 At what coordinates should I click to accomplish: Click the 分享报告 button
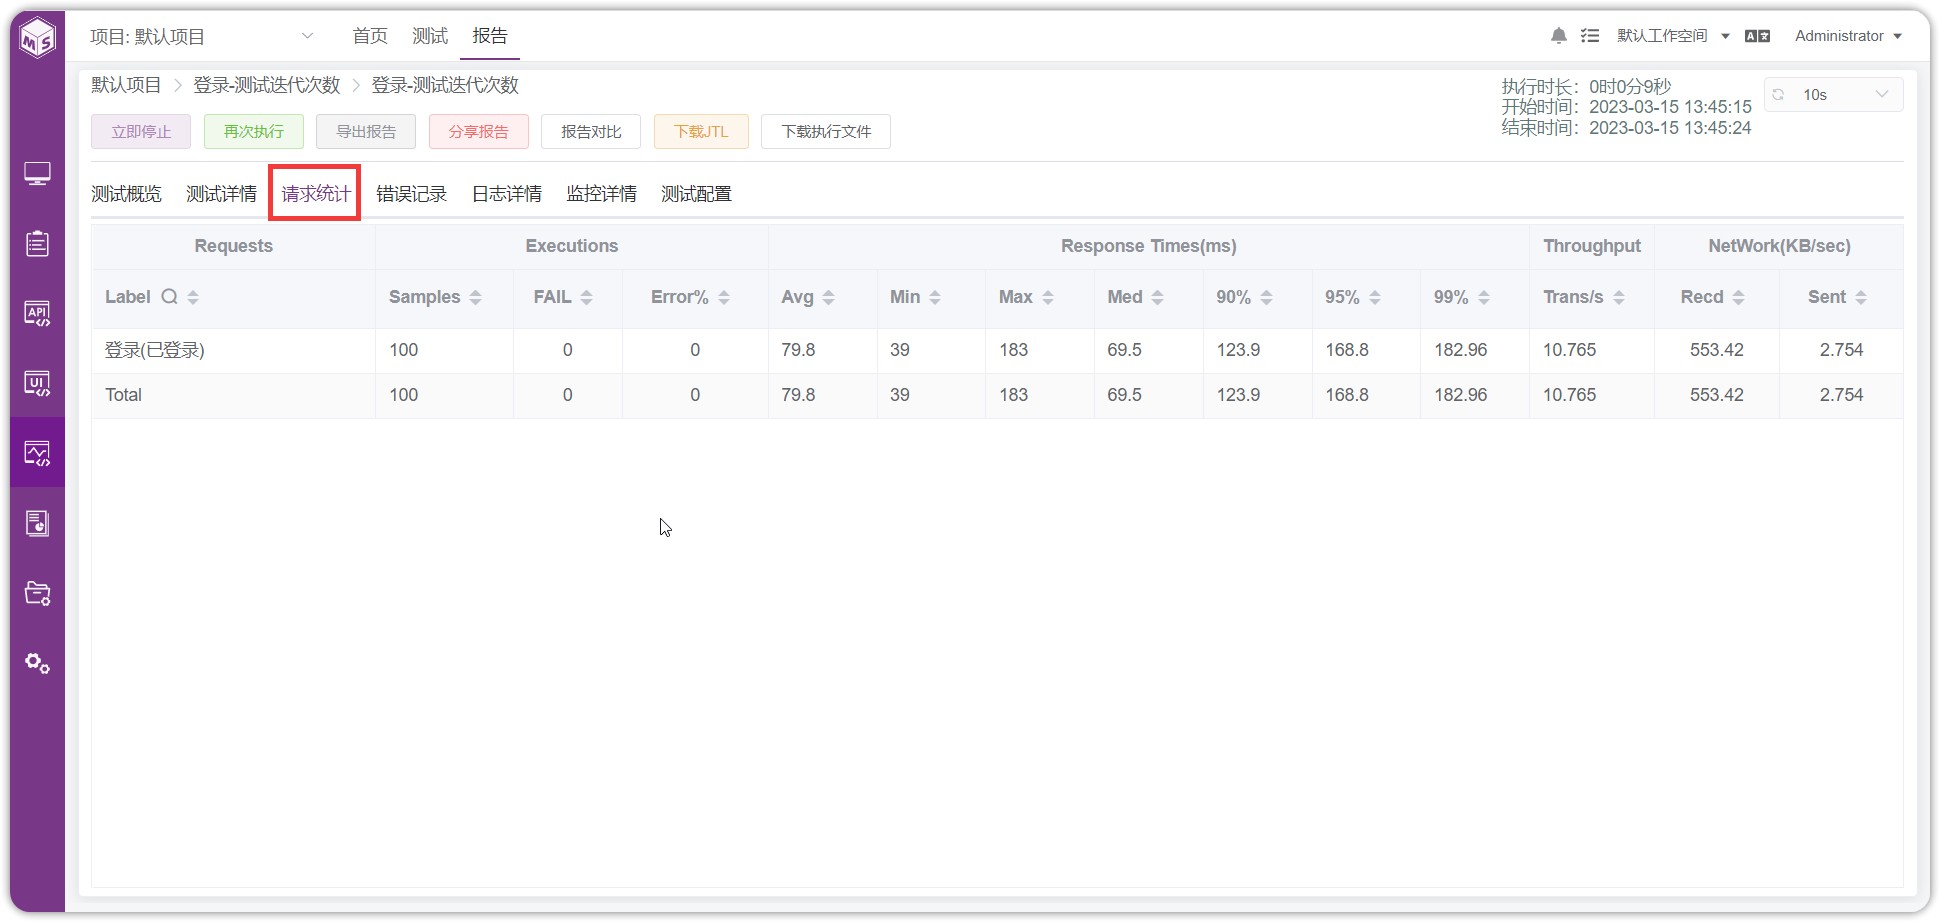coord(479,132)
